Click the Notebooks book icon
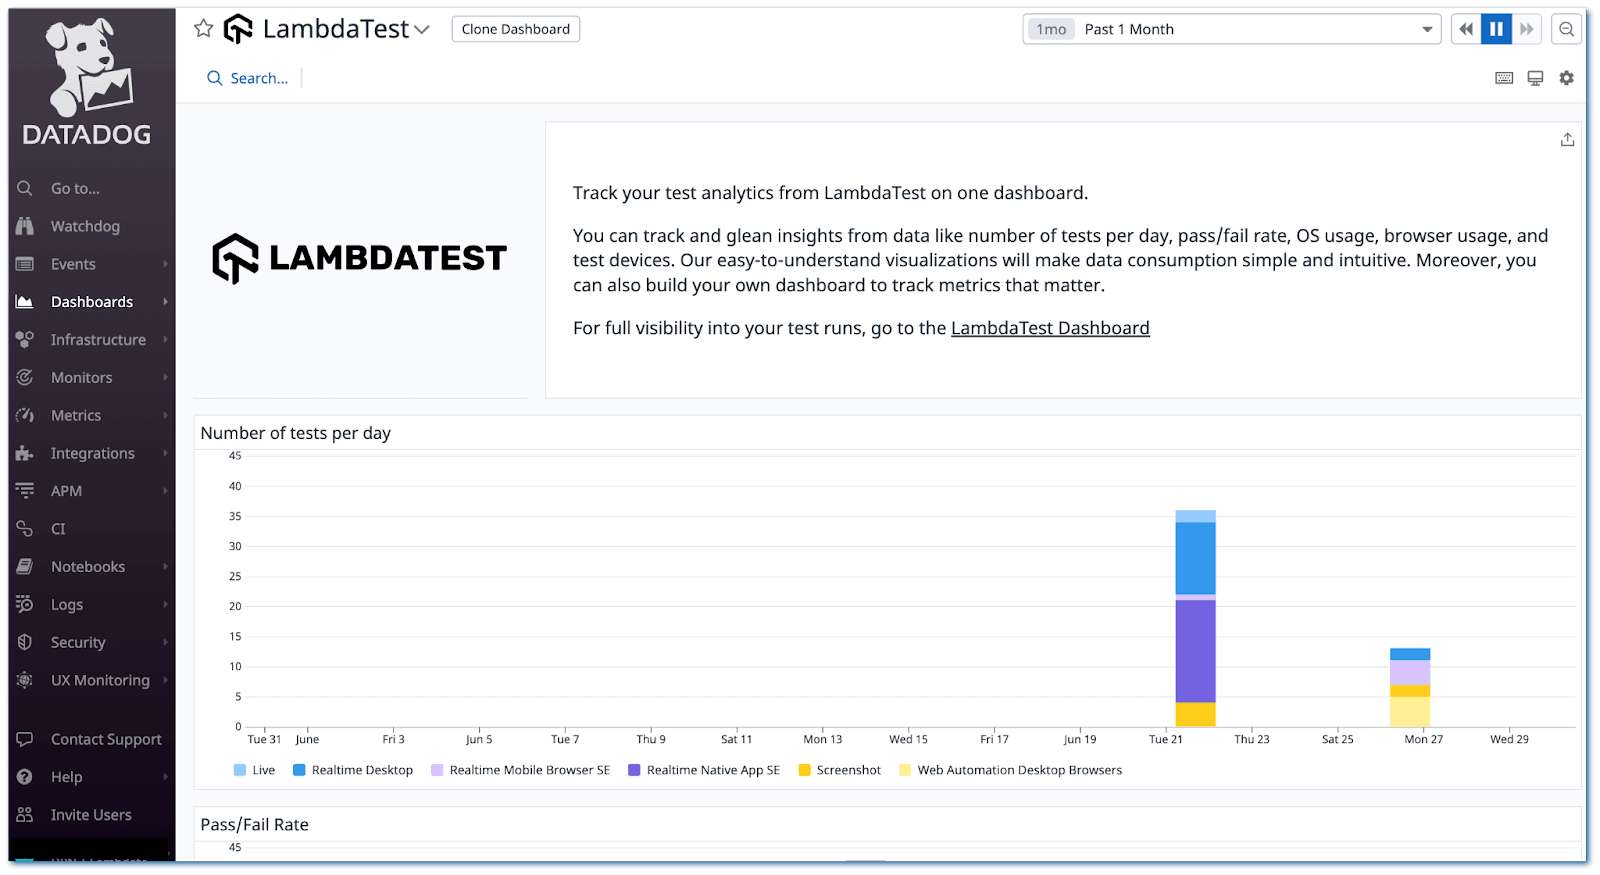Image resolution: width=1600 pixels, height=875 pixels. [25, 567]
